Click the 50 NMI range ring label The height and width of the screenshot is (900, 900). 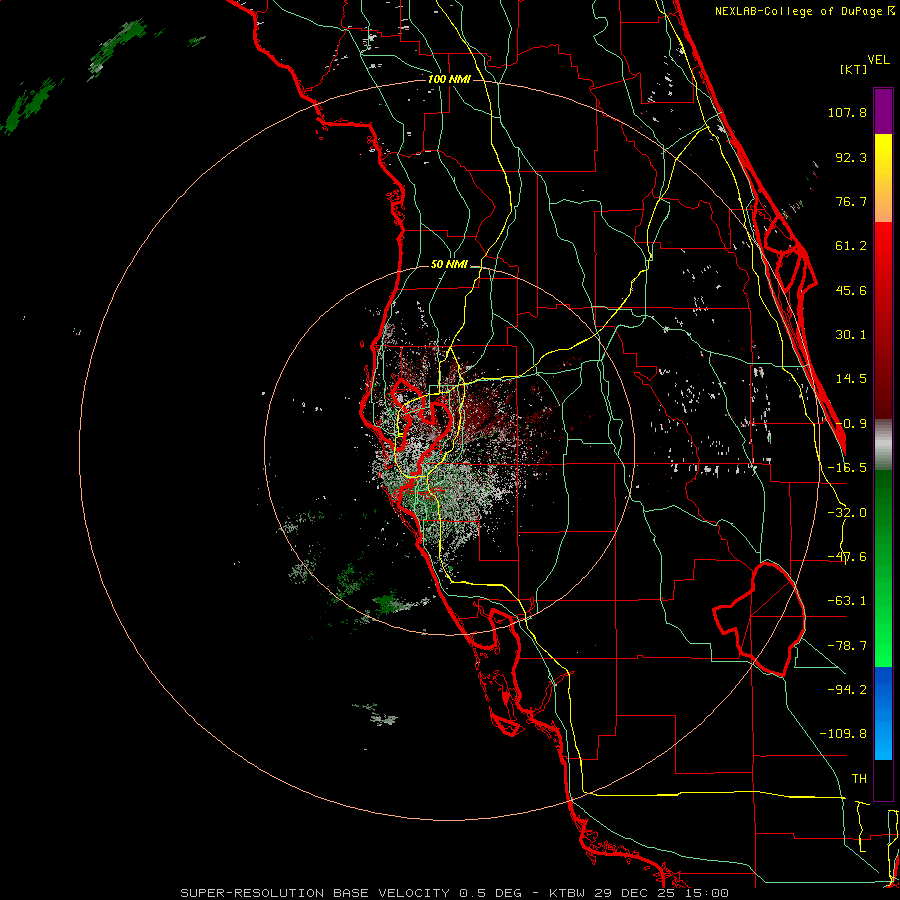click(x=449, y=265)
